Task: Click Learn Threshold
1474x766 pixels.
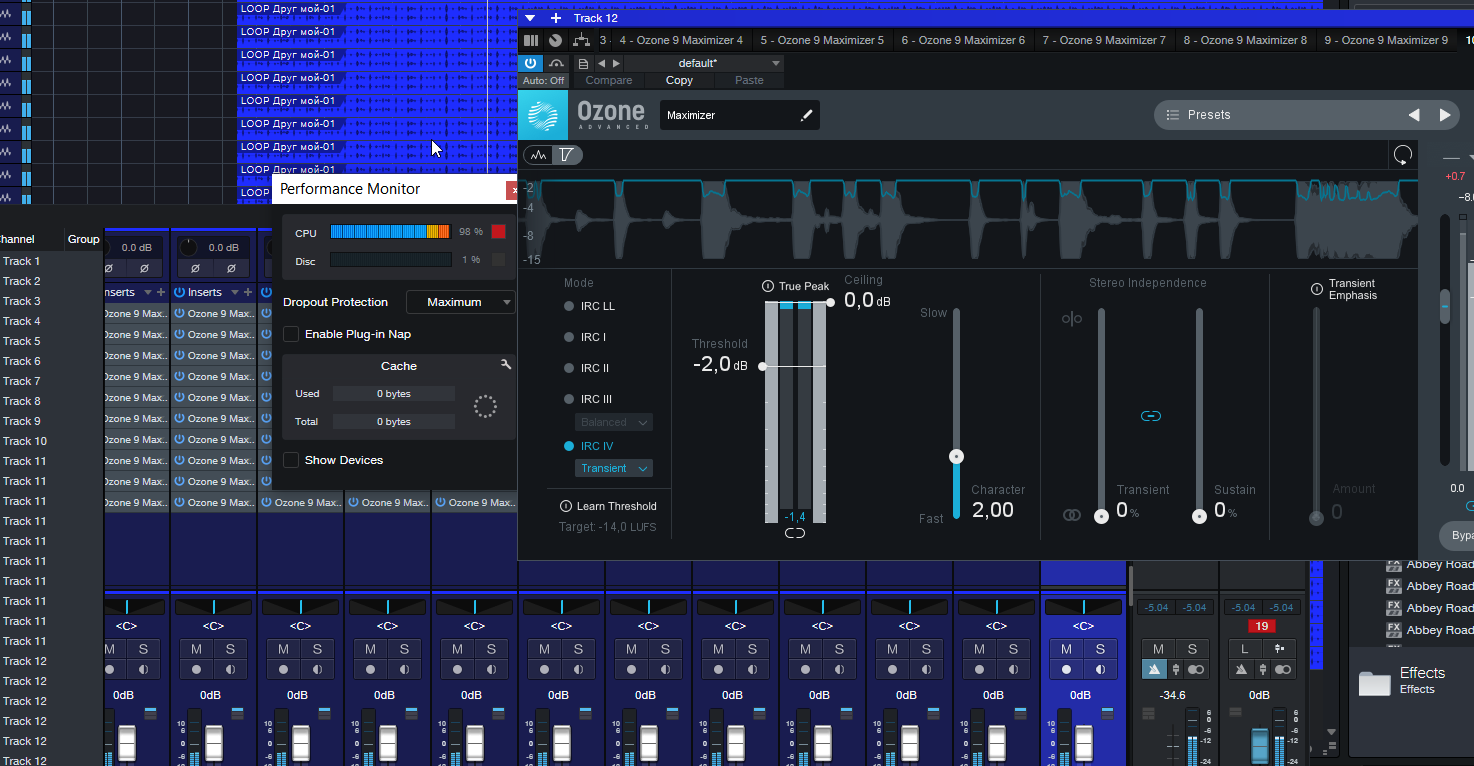Action: click(x=616, y=506)
